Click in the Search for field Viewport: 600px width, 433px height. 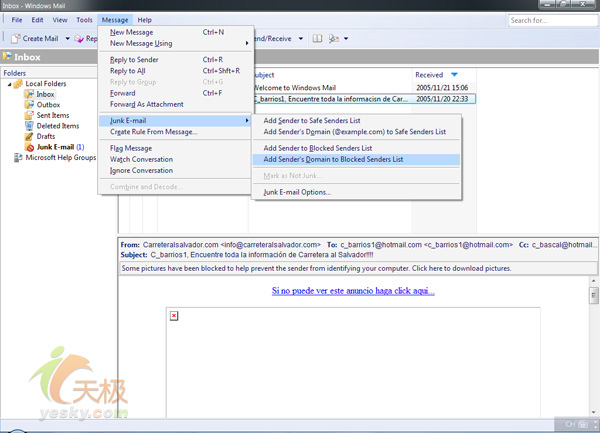tap(553, 20)
